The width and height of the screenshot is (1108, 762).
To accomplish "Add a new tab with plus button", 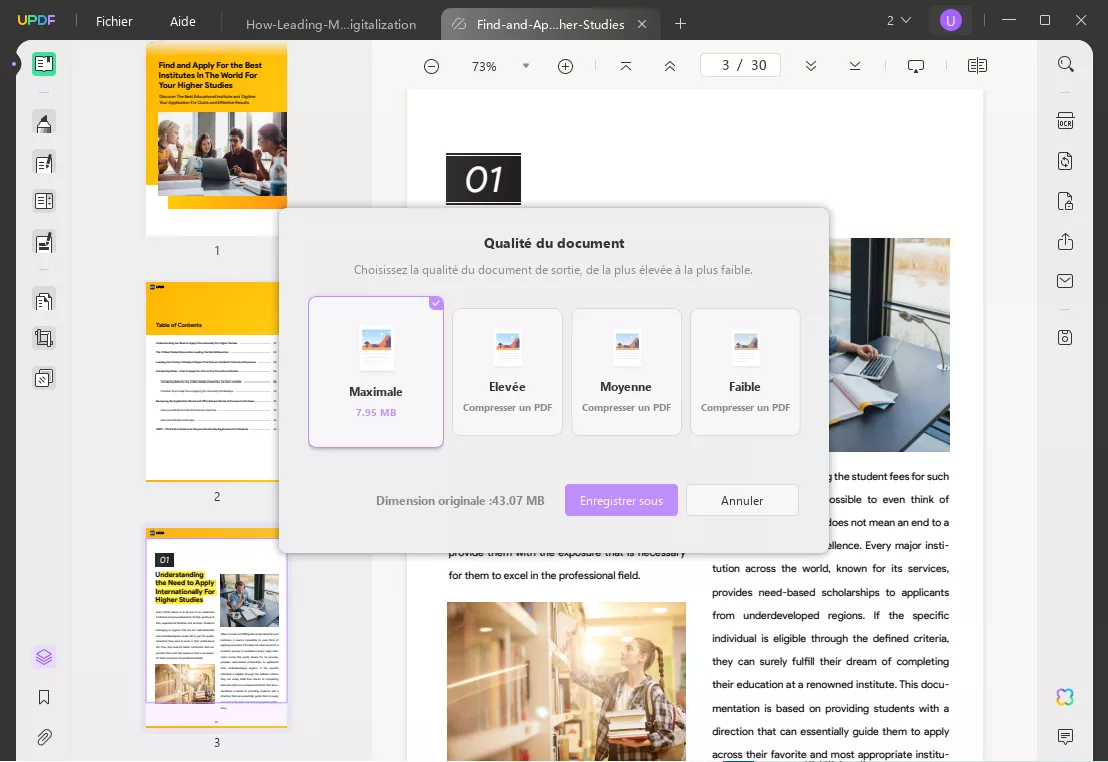I will pos(680,24).
